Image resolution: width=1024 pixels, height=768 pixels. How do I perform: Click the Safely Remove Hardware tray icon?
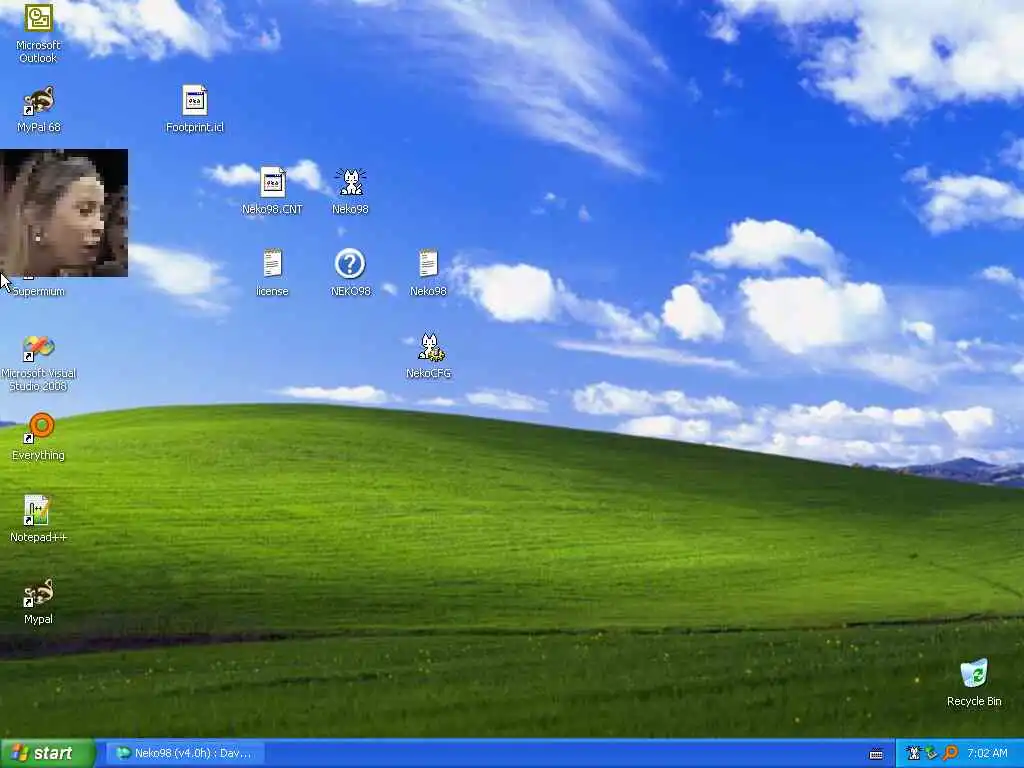[931, 754]
